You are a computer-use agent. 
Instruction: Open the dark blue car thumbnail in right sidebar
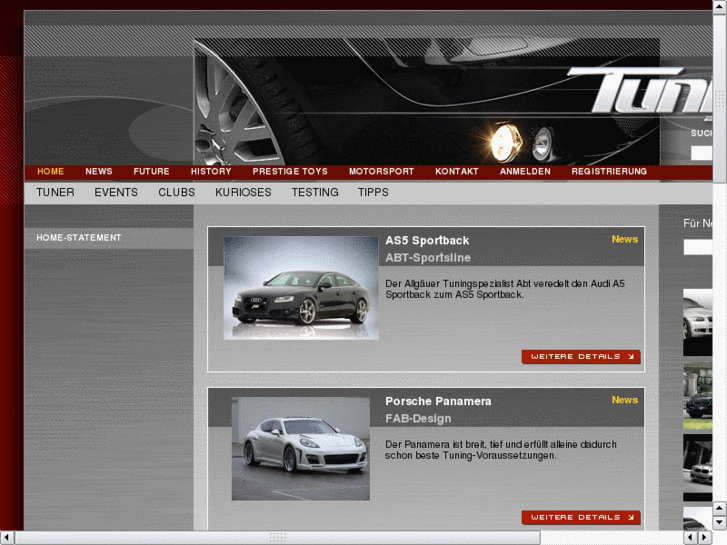tap(698, 396)
